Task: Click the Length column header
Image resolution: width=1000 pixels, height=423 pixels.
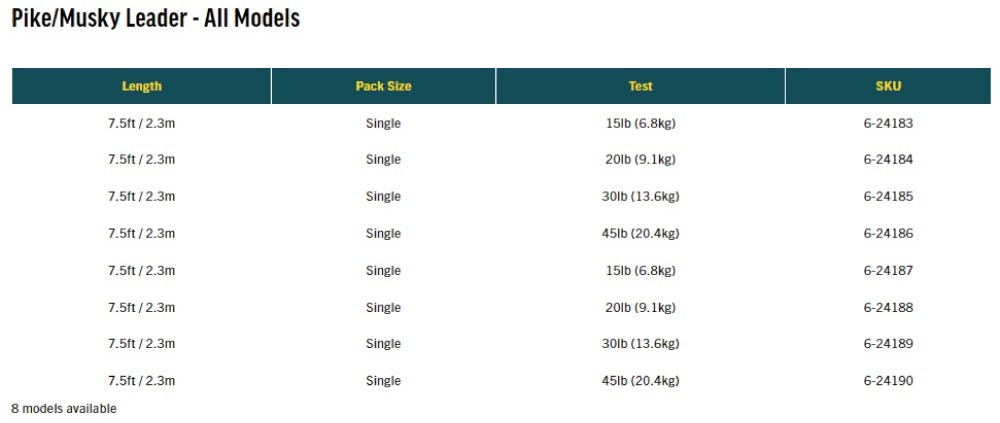Action: pos(142,86)
